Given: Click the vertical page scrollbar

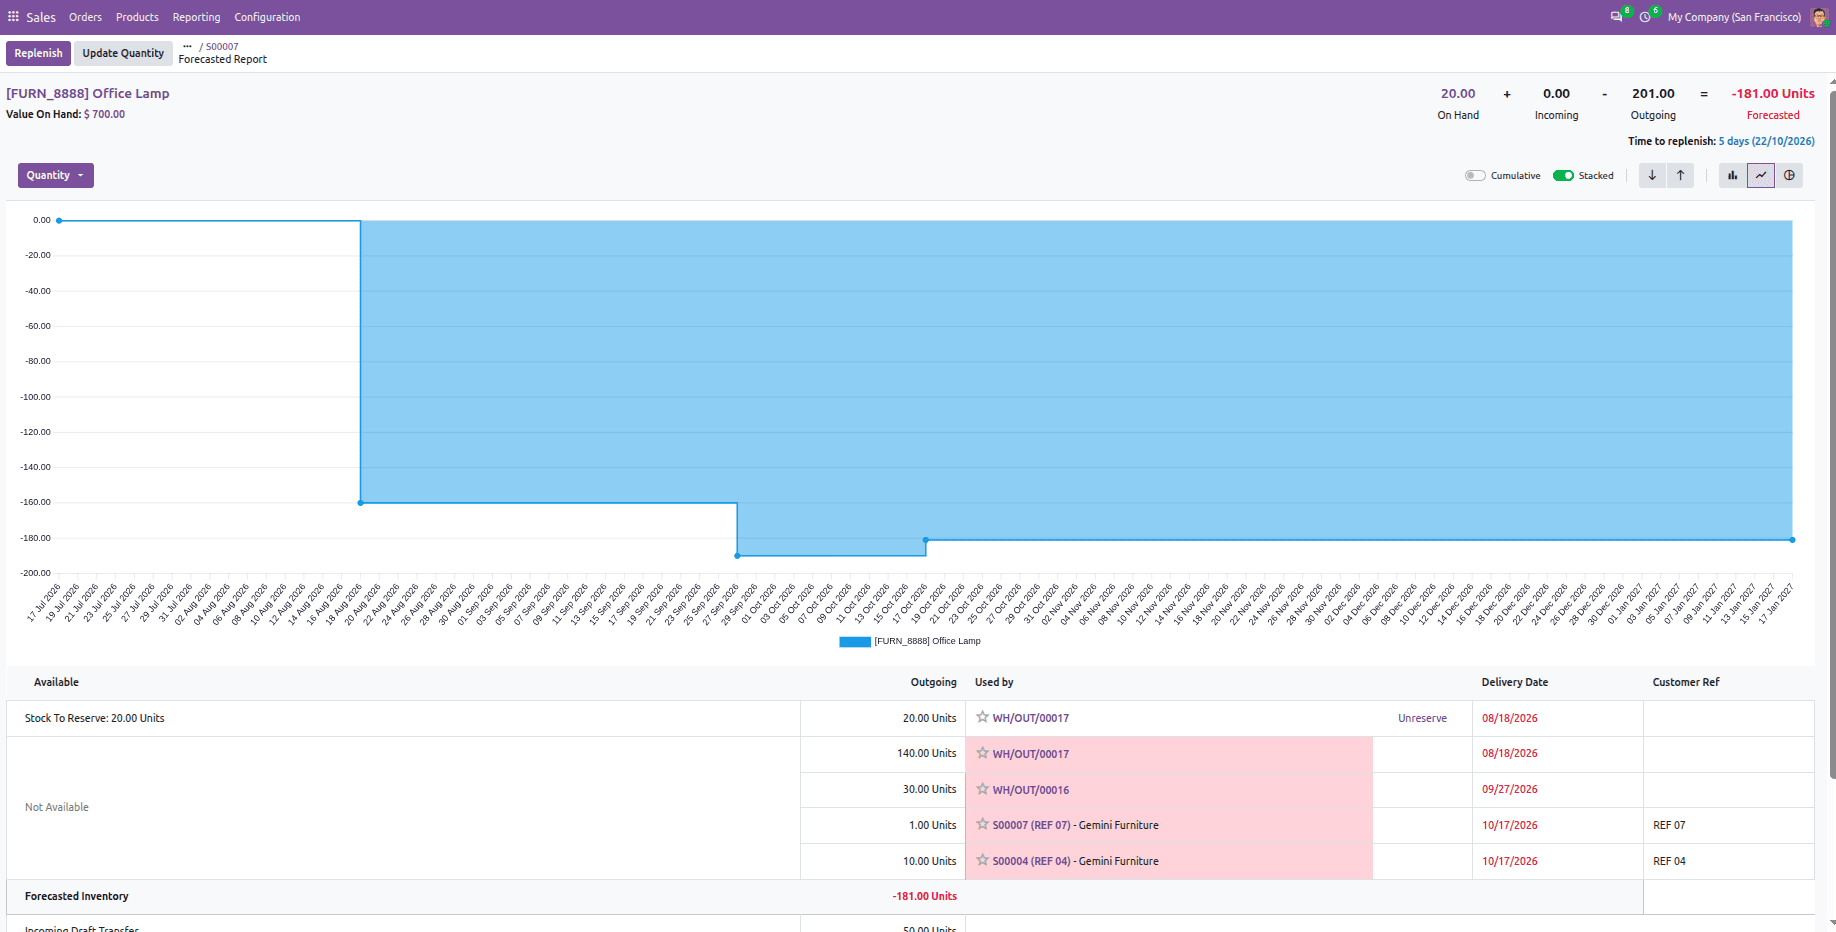Looking at the screenshot, I should [1832, 435].
